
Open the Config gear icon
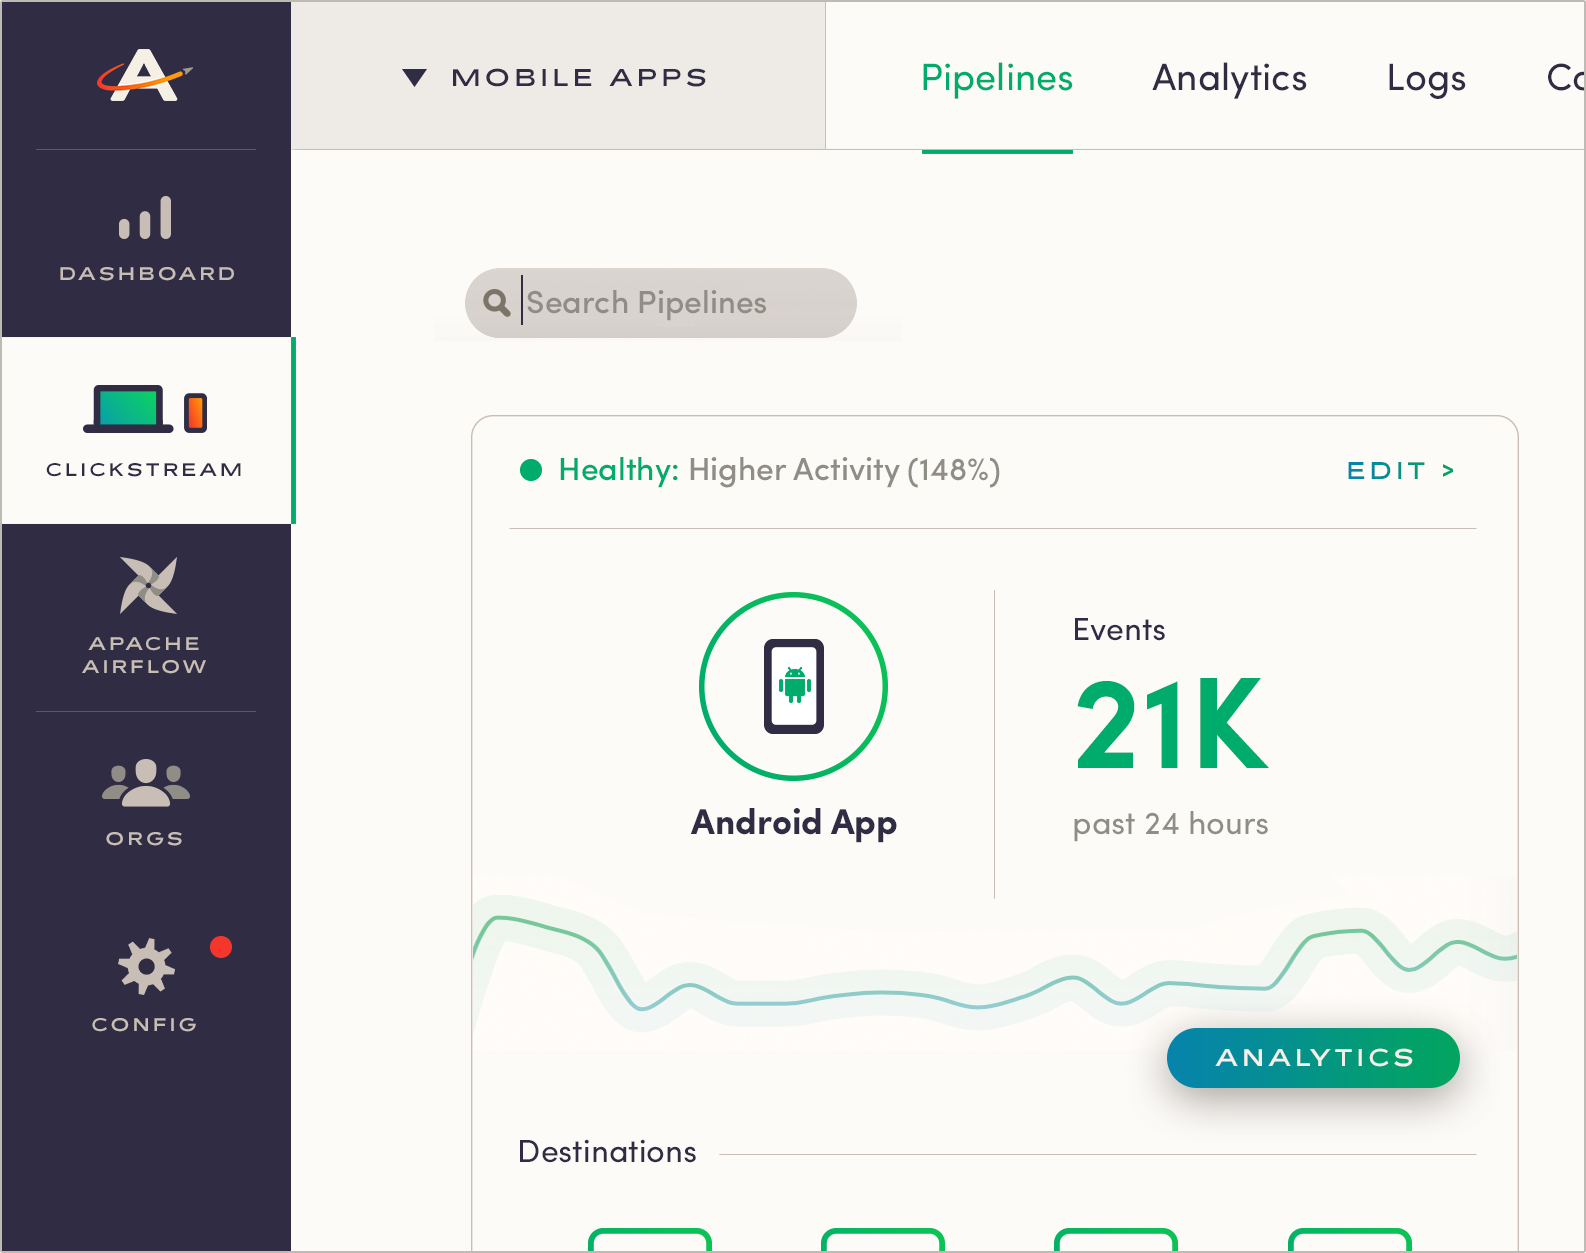[146, 966]
